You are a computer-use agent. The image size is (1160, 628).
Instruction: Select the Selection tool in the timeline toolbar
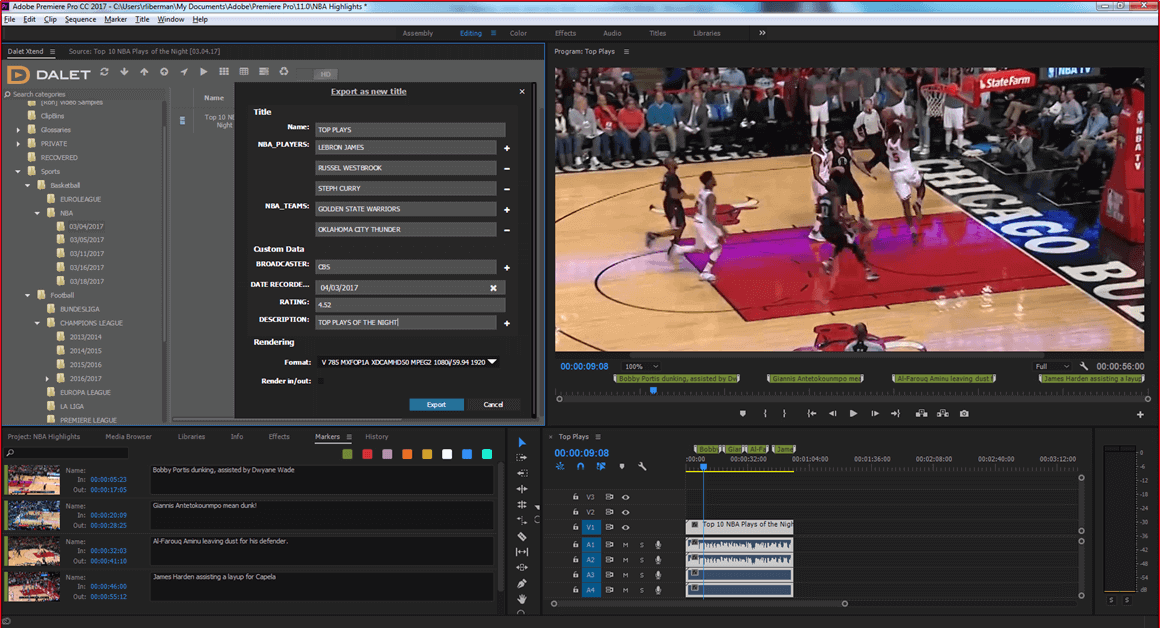(x=521, y=441)
